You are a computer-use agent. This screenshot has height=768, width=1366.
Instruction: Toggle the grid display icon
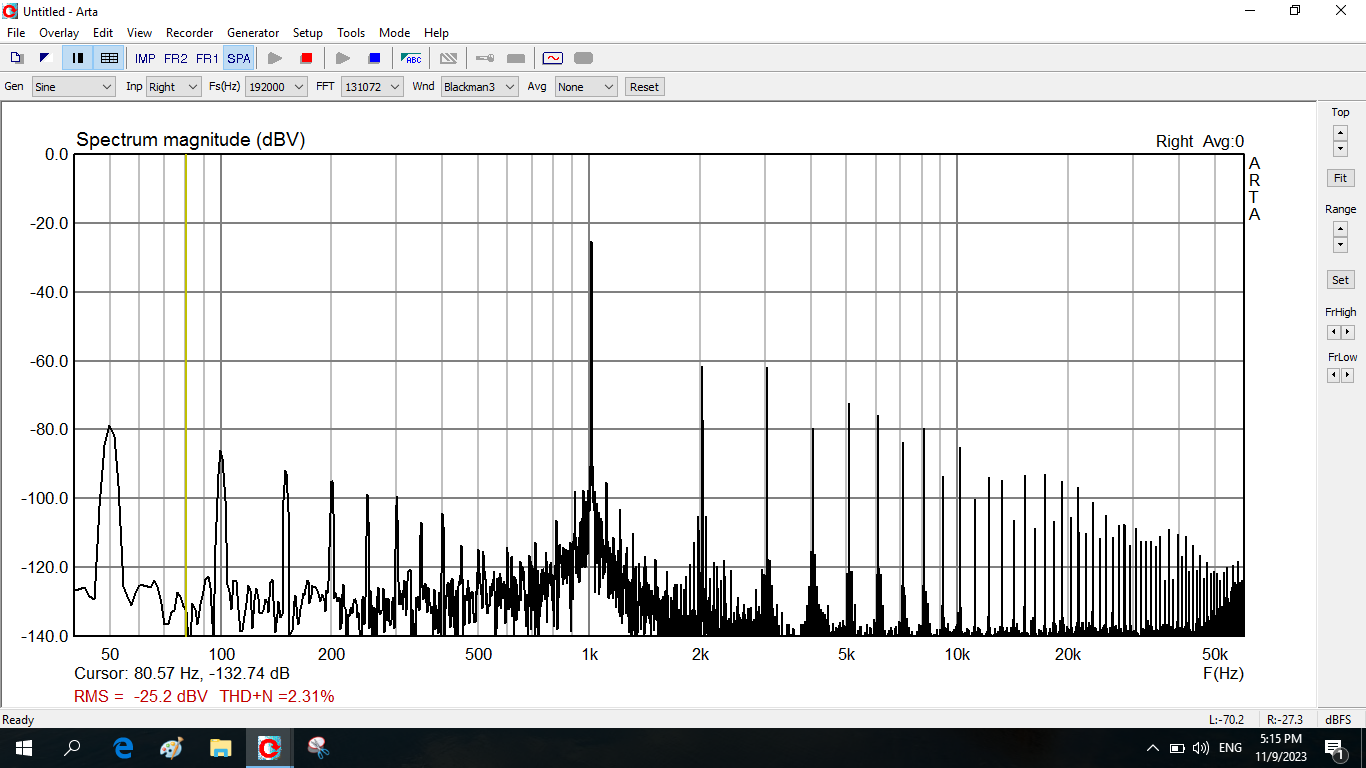coord(109,58)
